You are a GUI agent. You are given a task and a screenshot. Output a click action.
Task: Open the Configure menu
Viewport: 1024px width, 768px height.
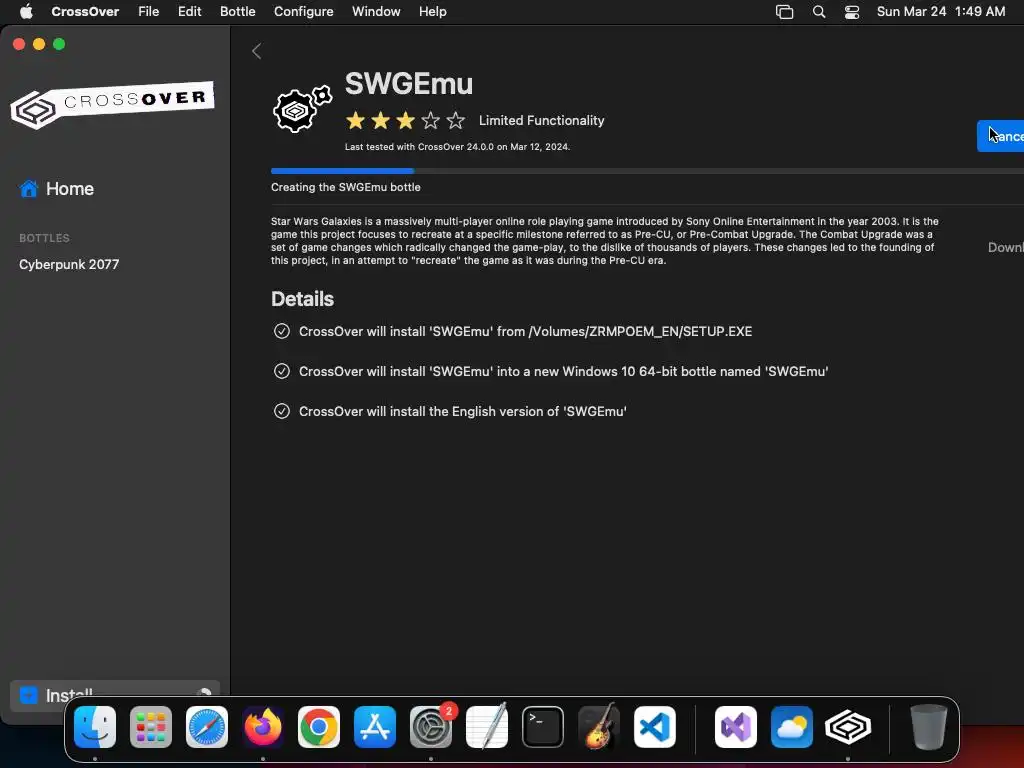[x=304, y=12]
